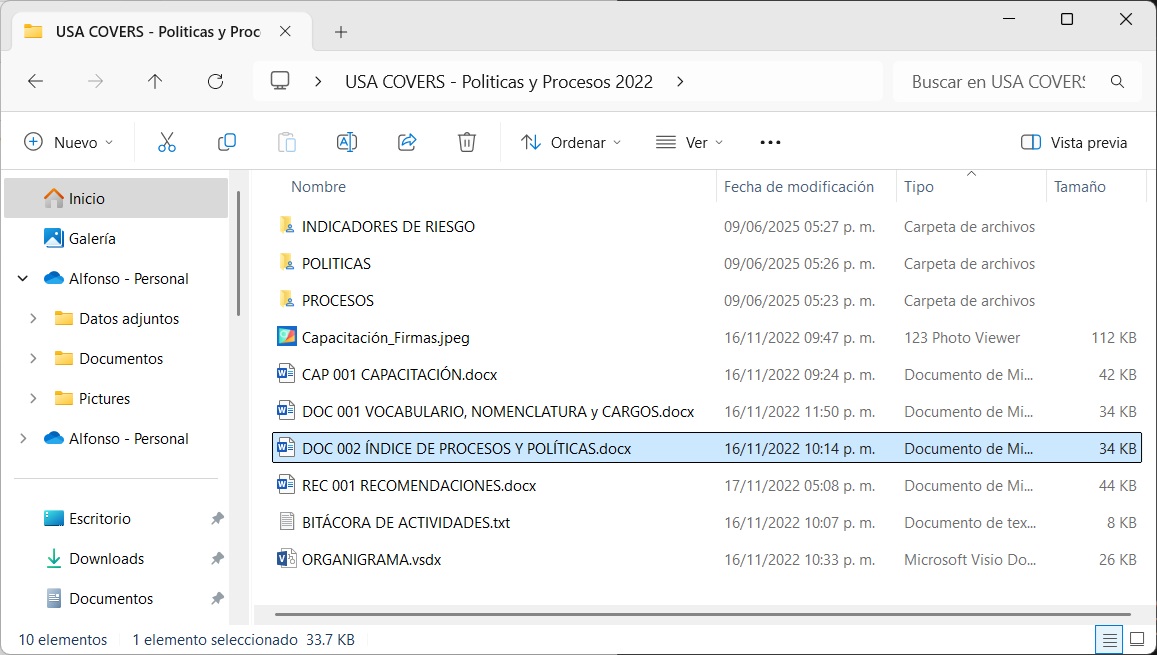Toggle the Vista previa pane
The image size is (1157, 655).
[1074, 142]
